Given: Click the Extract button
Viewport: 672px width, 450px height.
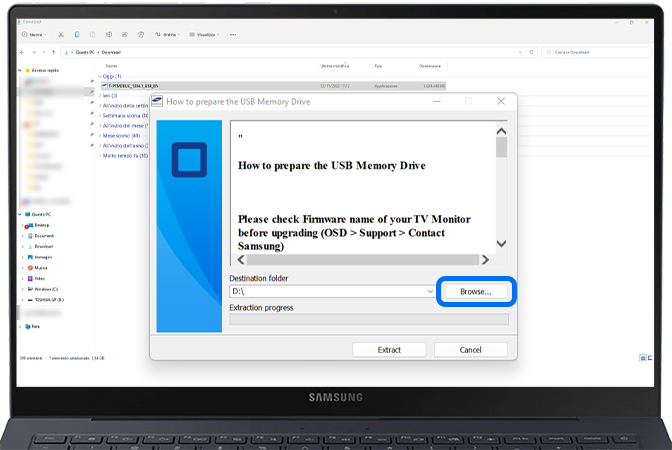Looking at the screenshot, I should 389,350.
